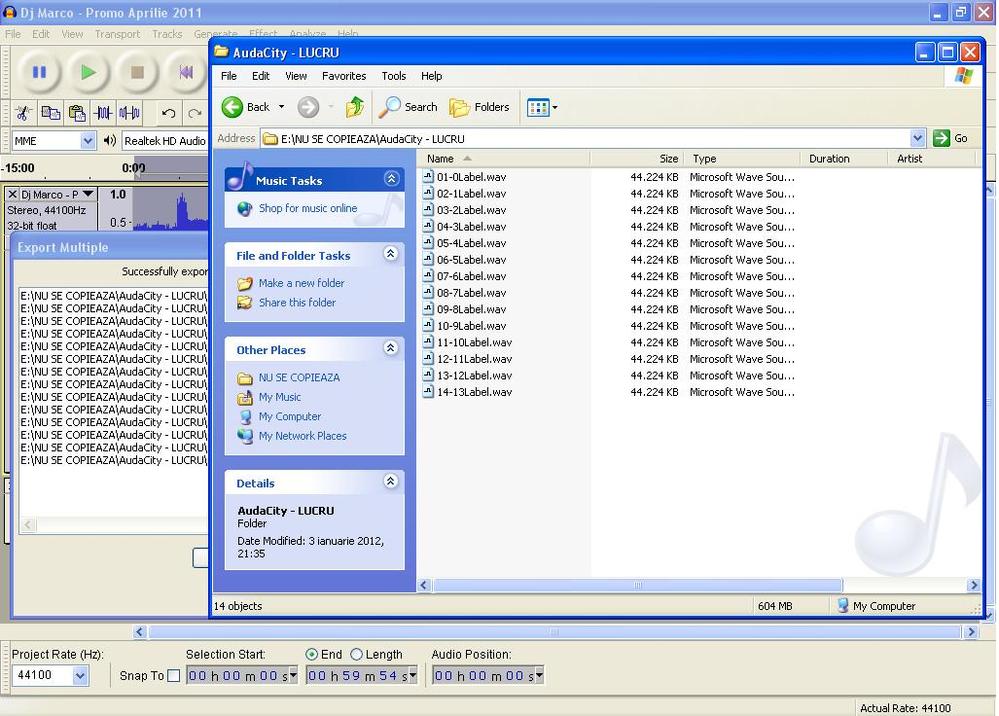This screenshot has width=999, height=716.
Task: Silence the selected audio
Action: click(129, 113)
